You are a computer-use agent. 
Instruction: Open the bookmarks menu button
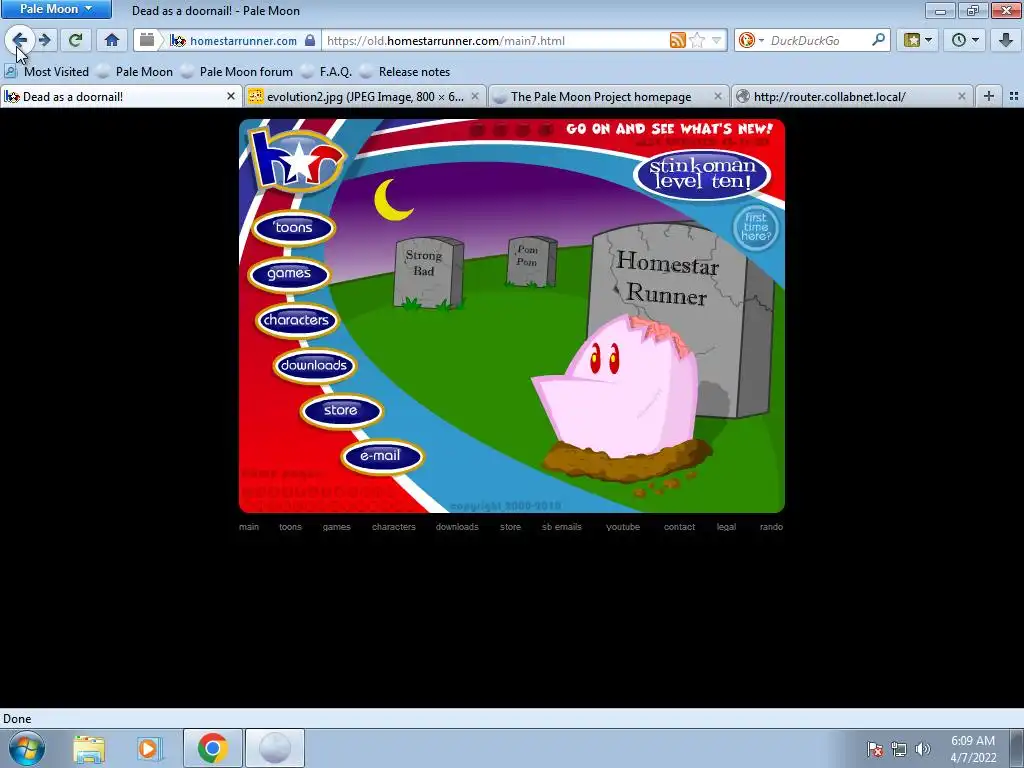(x=918, y=40)
